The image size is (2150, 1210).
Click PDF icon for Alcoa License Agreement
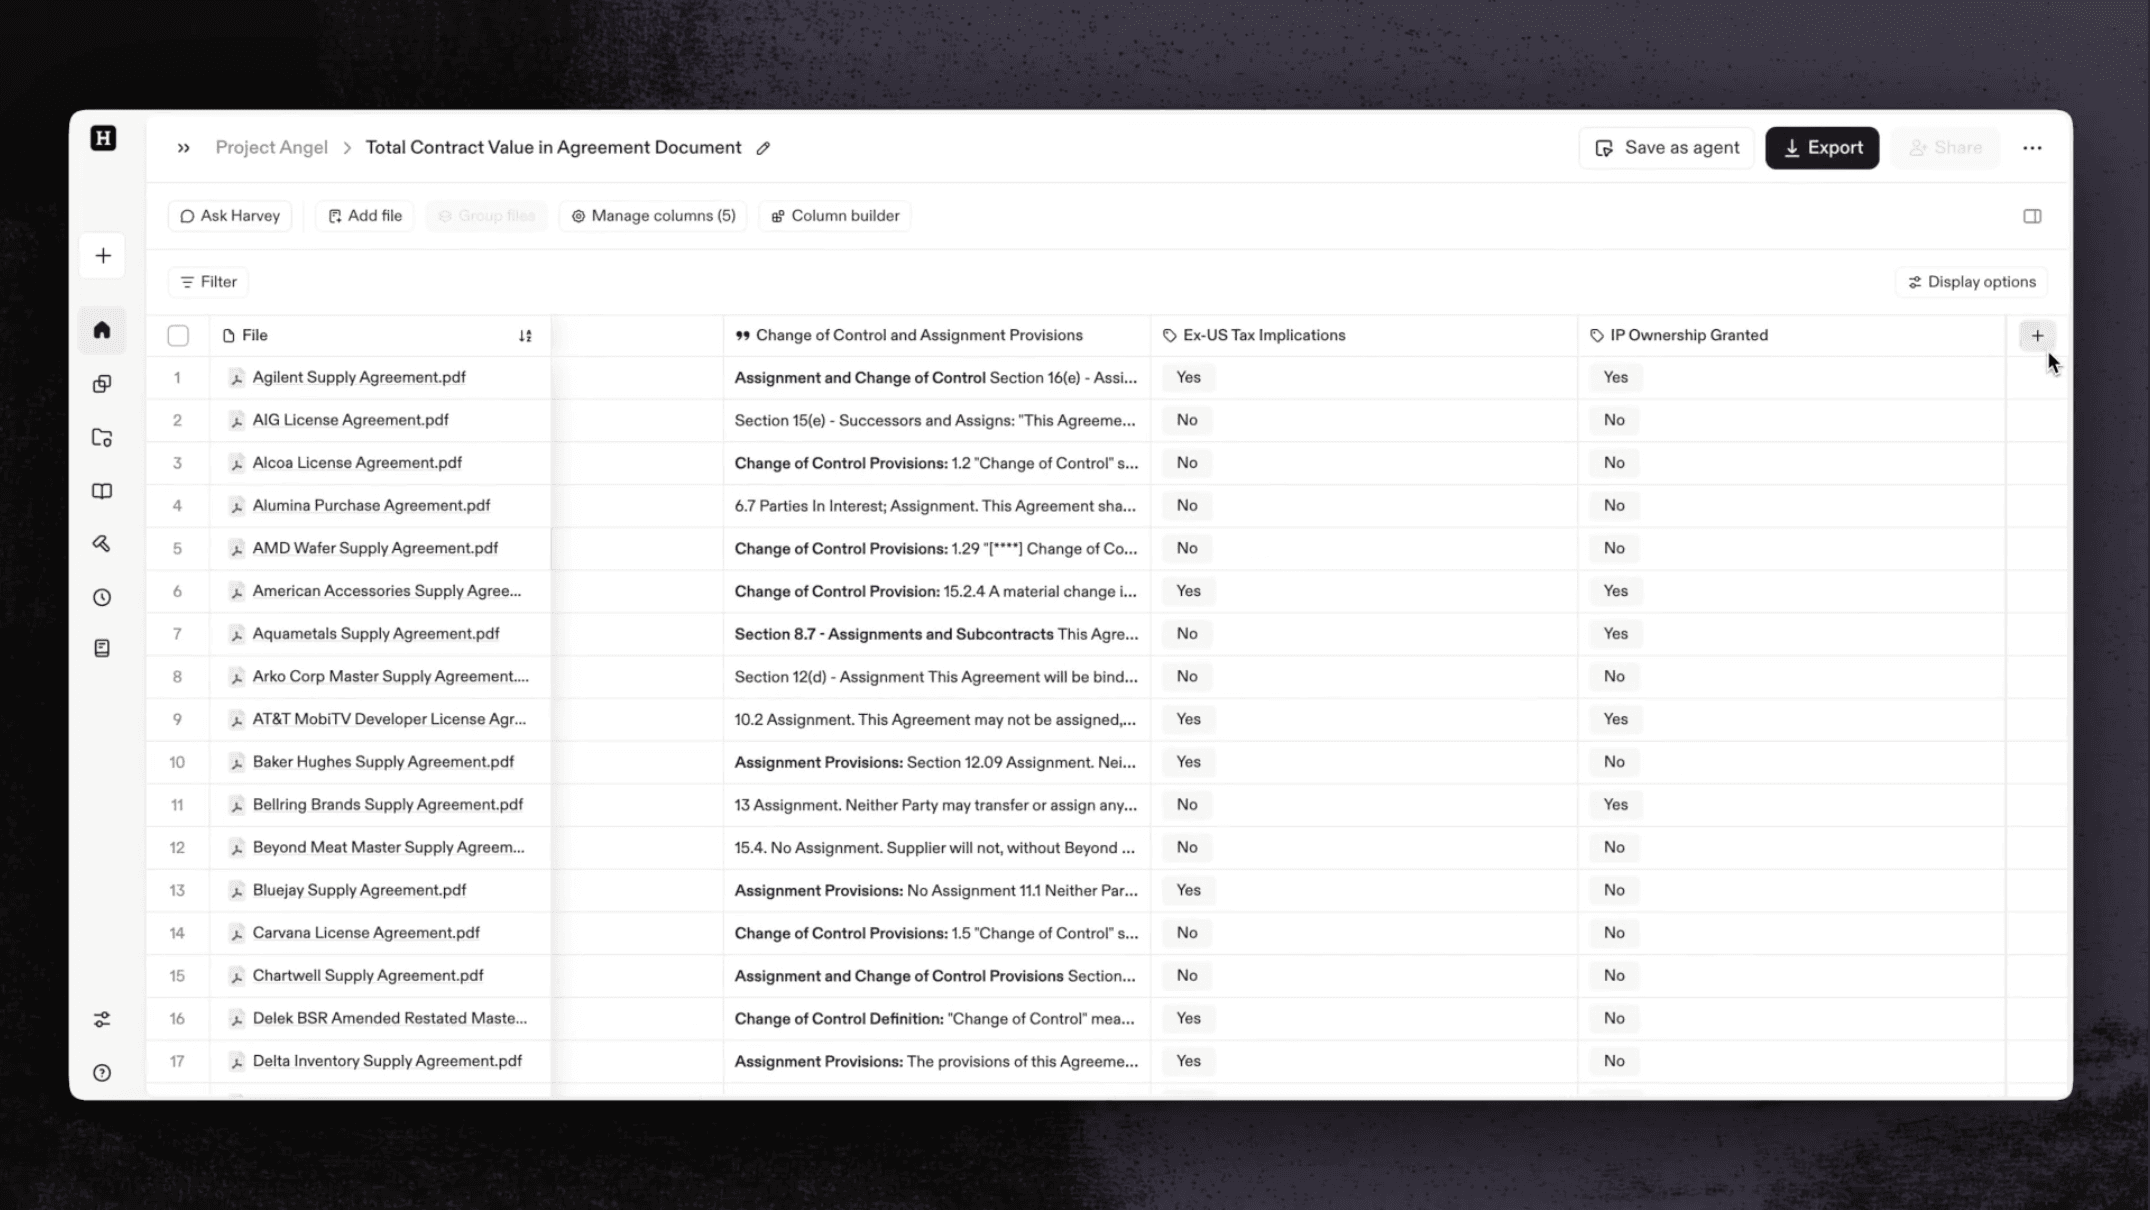pos(237,464)
